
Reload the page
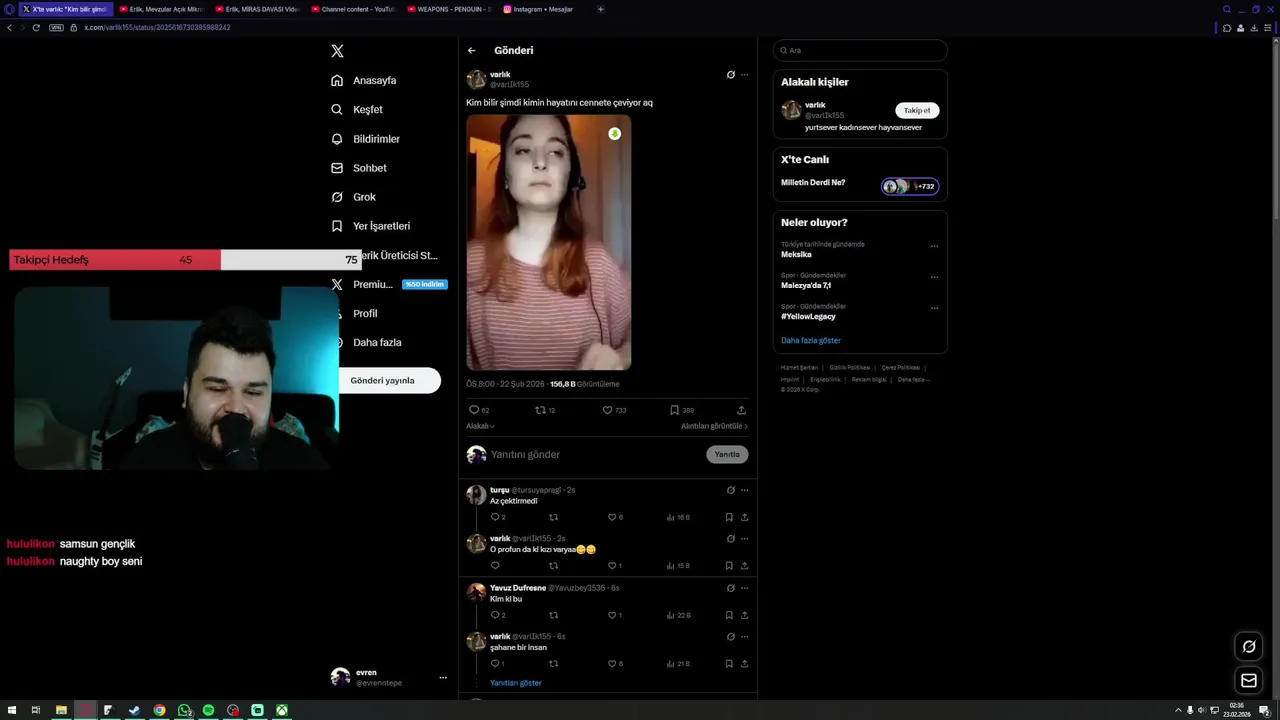click(36, 28)
